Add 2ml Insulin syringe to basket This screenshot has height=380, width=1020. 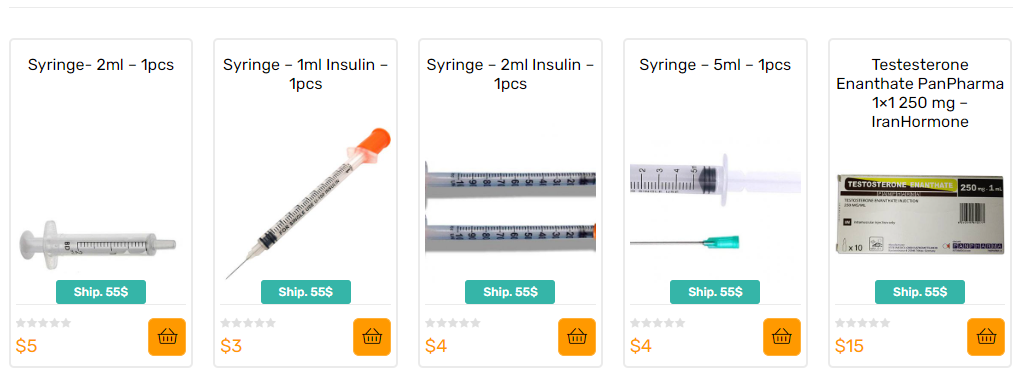[576, 336]
